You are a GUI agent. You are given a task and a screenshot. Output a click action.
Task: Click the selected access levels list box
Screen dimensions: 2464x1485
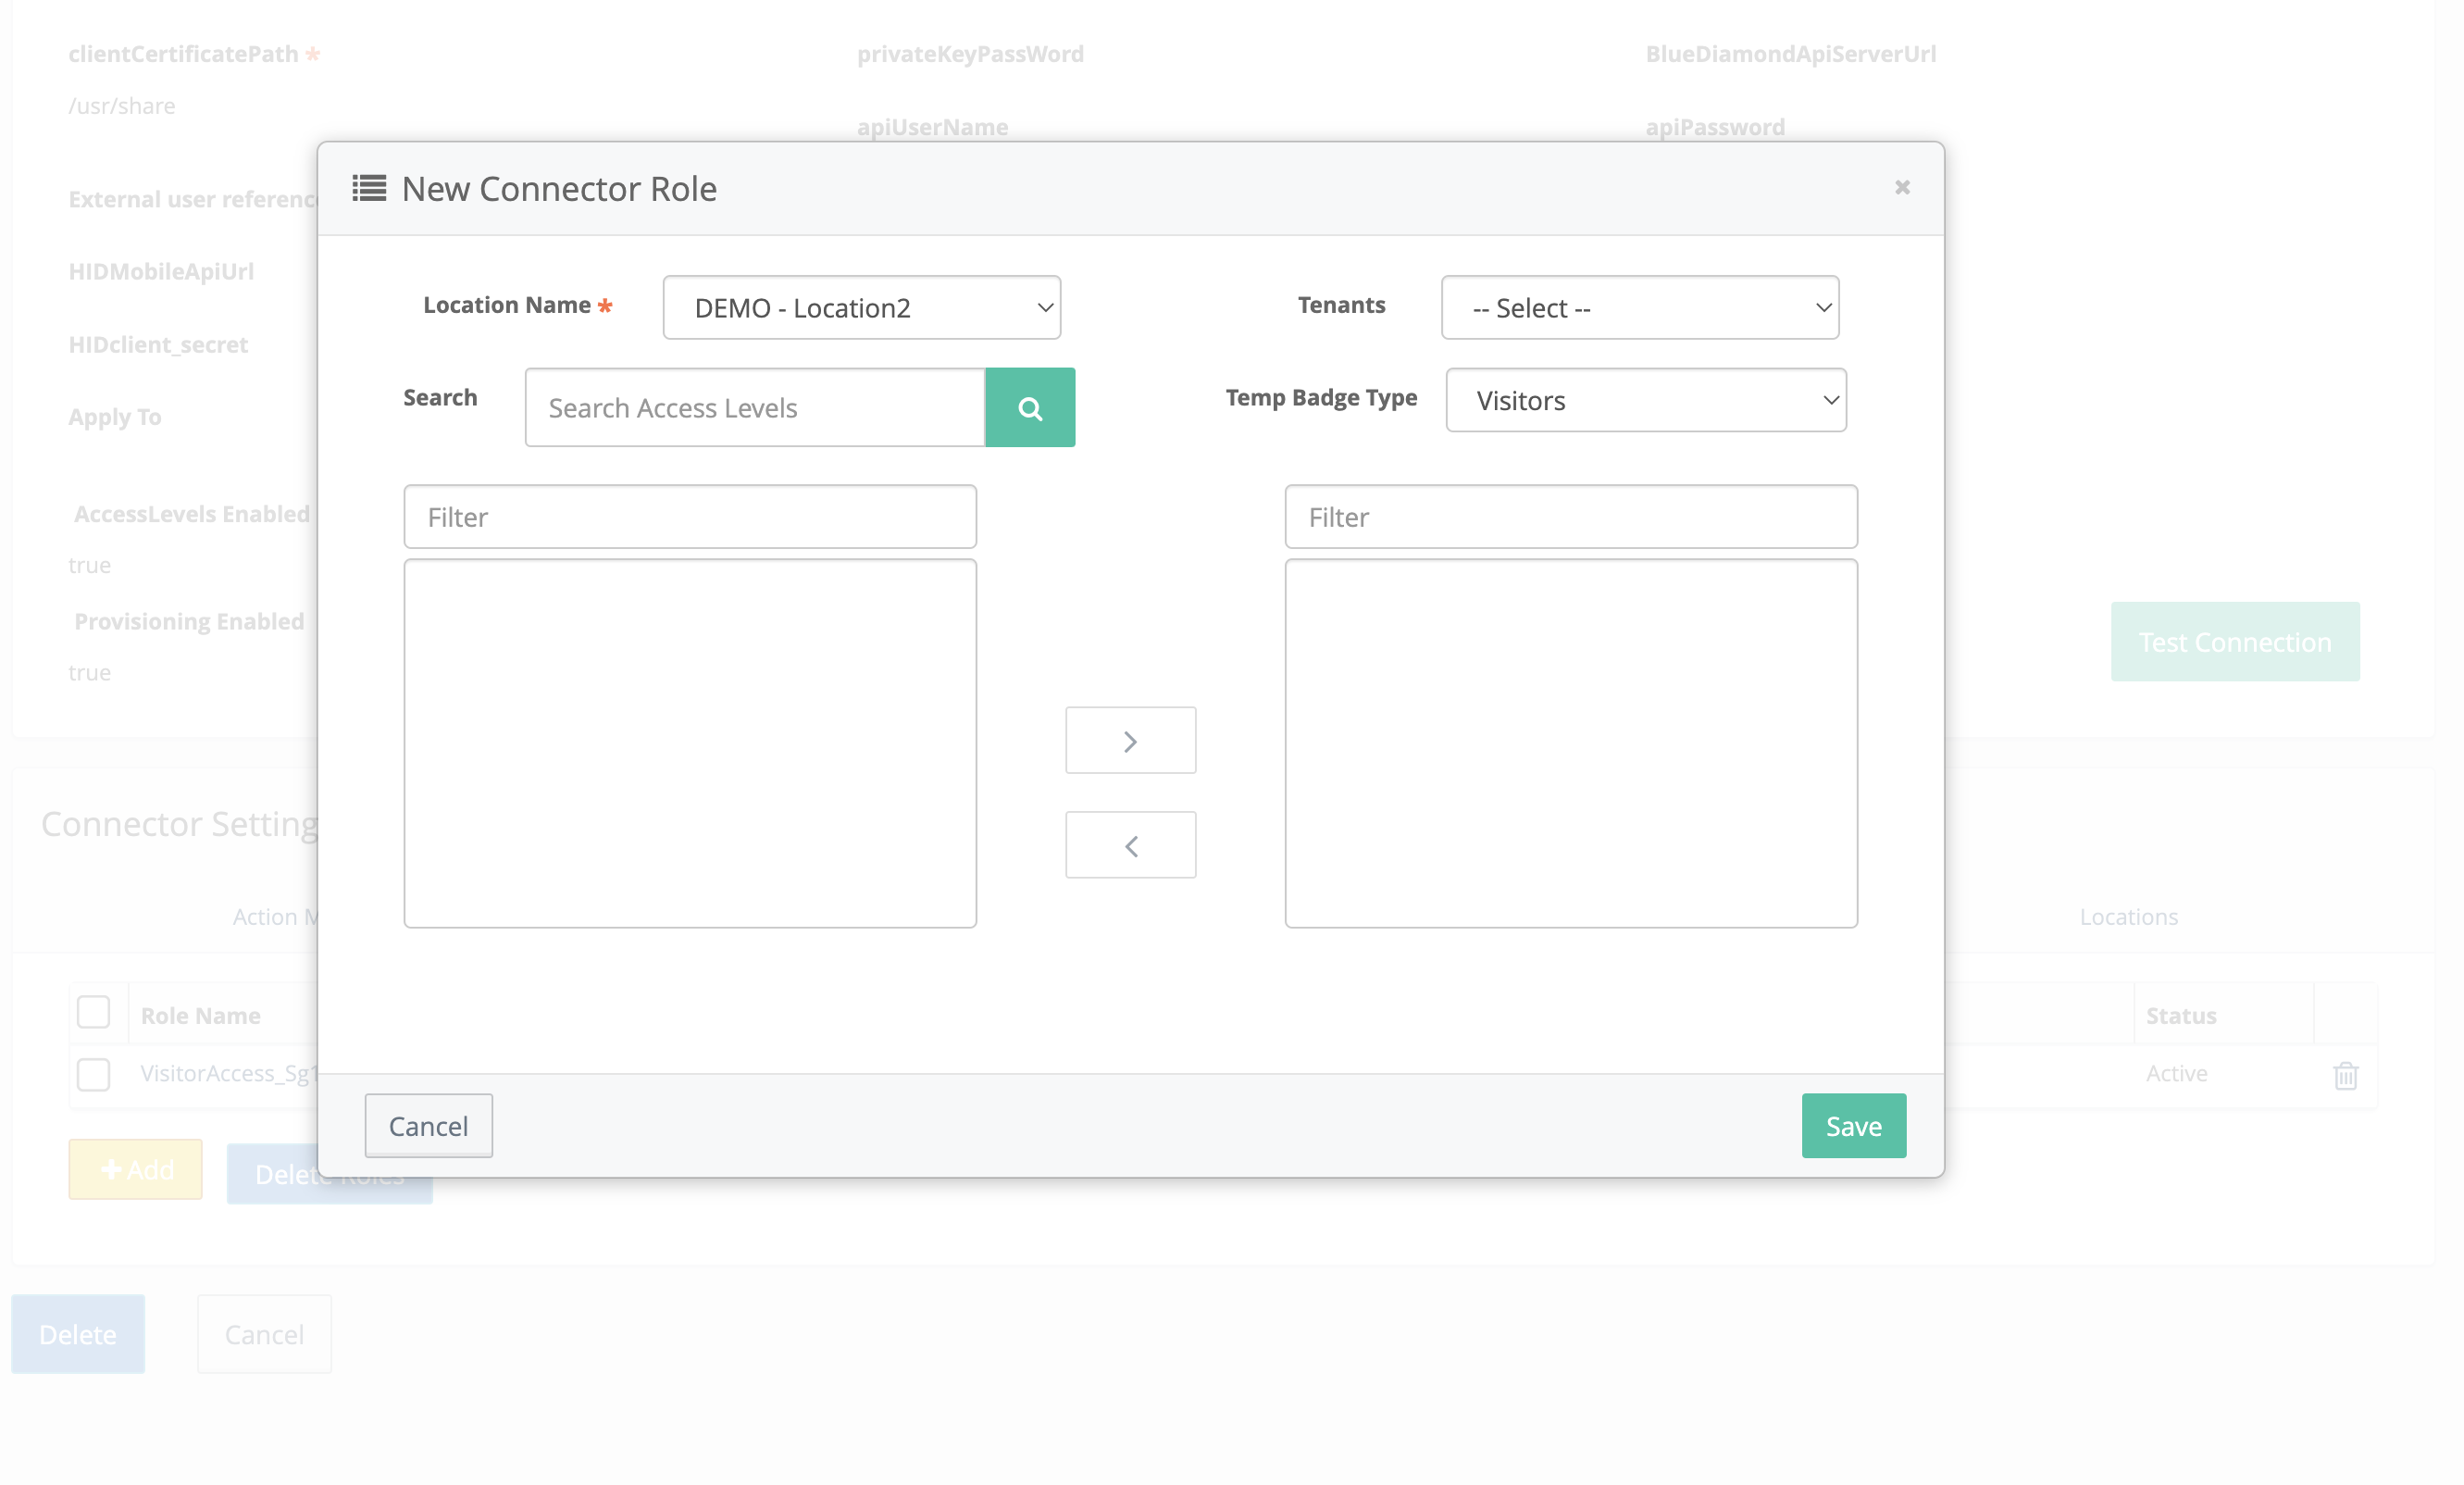pos(1571,743)
